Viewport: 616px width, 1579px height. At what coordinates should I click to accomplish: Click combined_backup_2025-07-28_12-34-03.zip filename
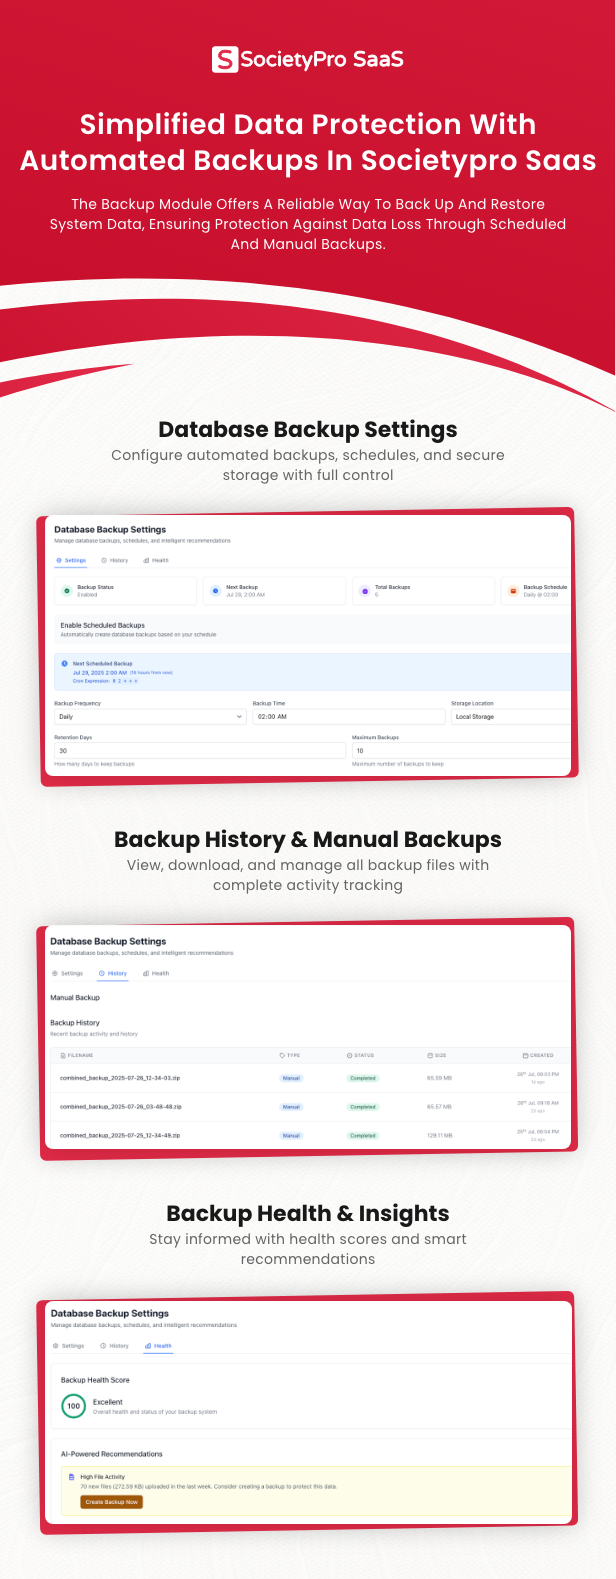point(120,1078)
